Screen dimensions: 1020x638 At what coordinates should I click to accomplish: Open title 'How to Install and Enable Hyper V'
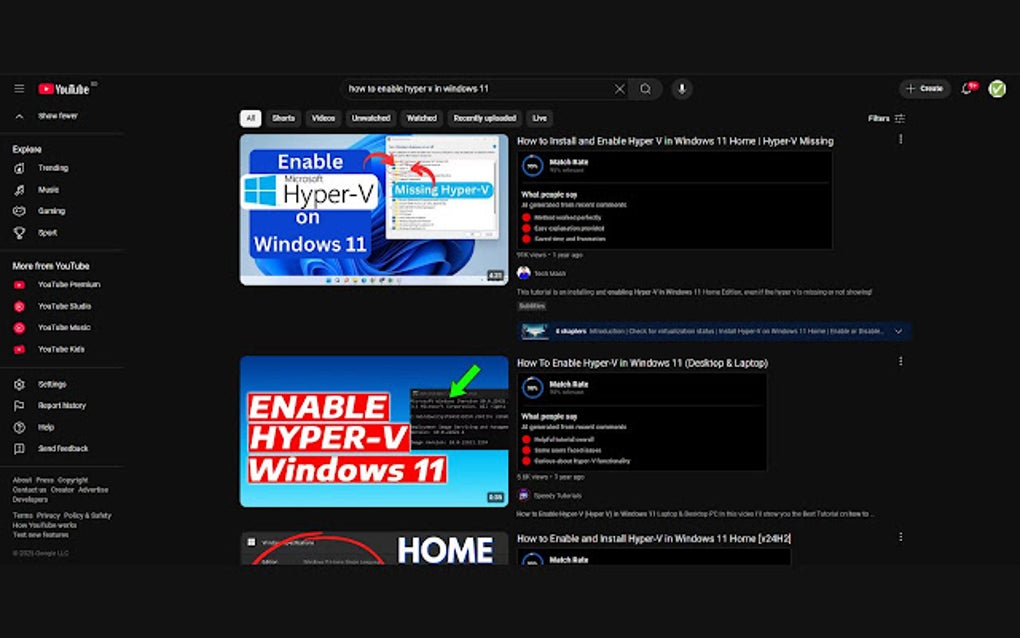[675, 141]
